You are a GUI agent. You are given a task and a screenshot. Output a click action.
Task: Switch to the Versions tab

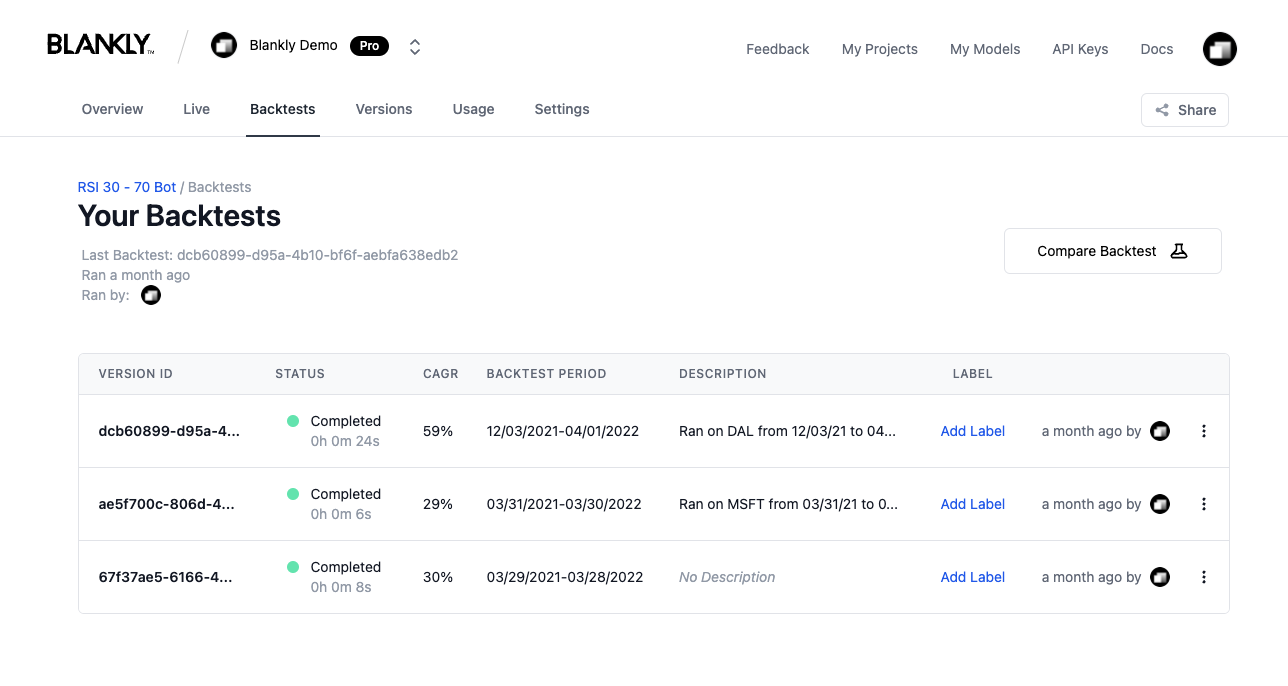(x=384, y=110)
